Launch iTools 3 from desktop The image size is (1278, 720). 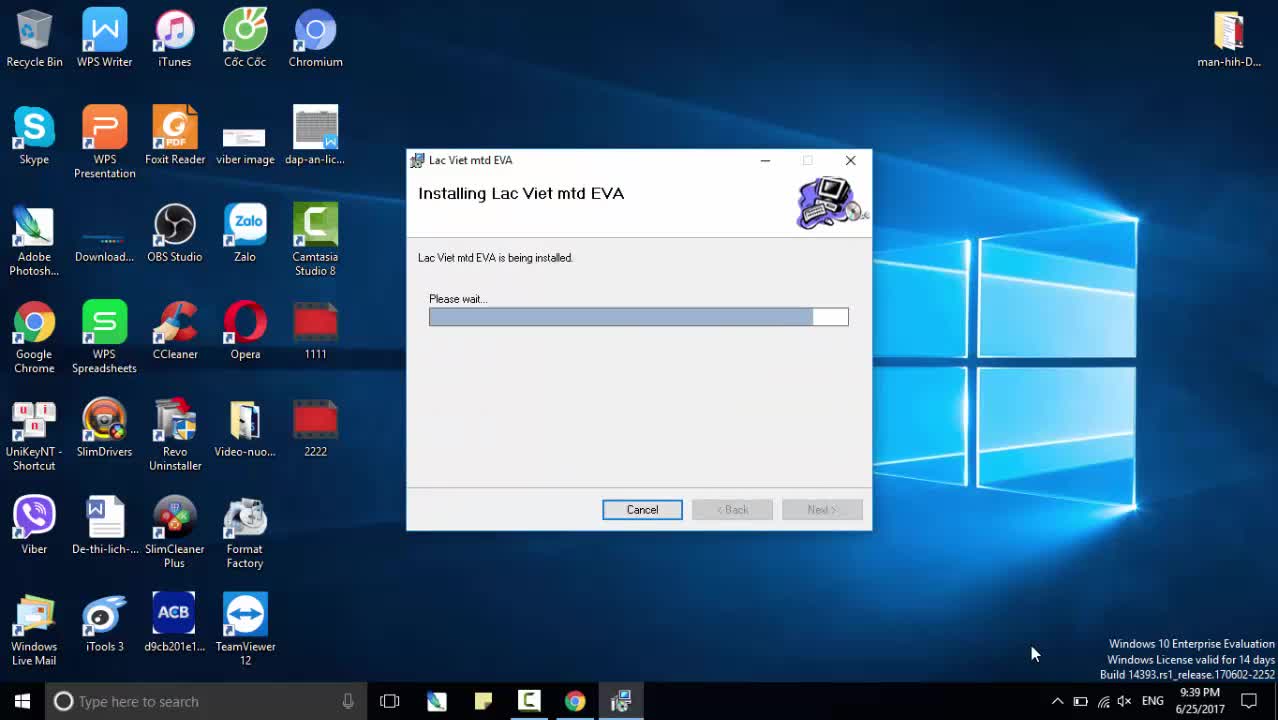104,624
